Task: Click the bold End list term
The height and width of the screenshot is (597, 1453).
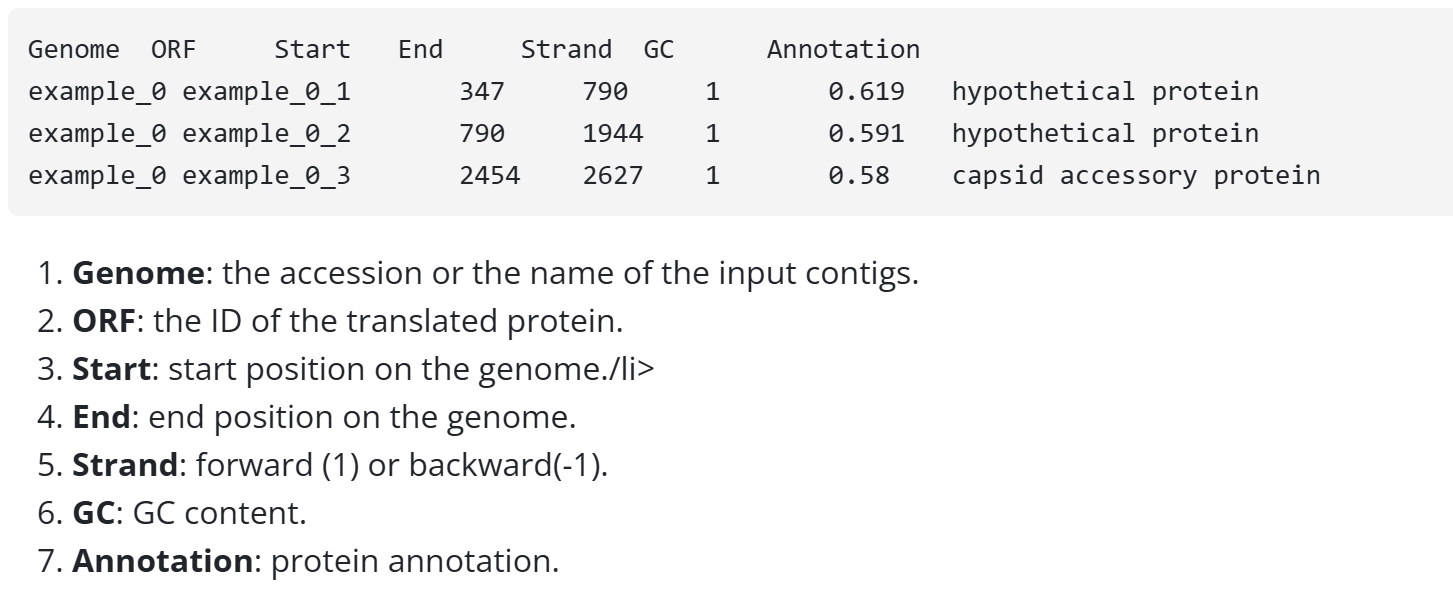Action: pyautogui.click(x=102, y=417)
